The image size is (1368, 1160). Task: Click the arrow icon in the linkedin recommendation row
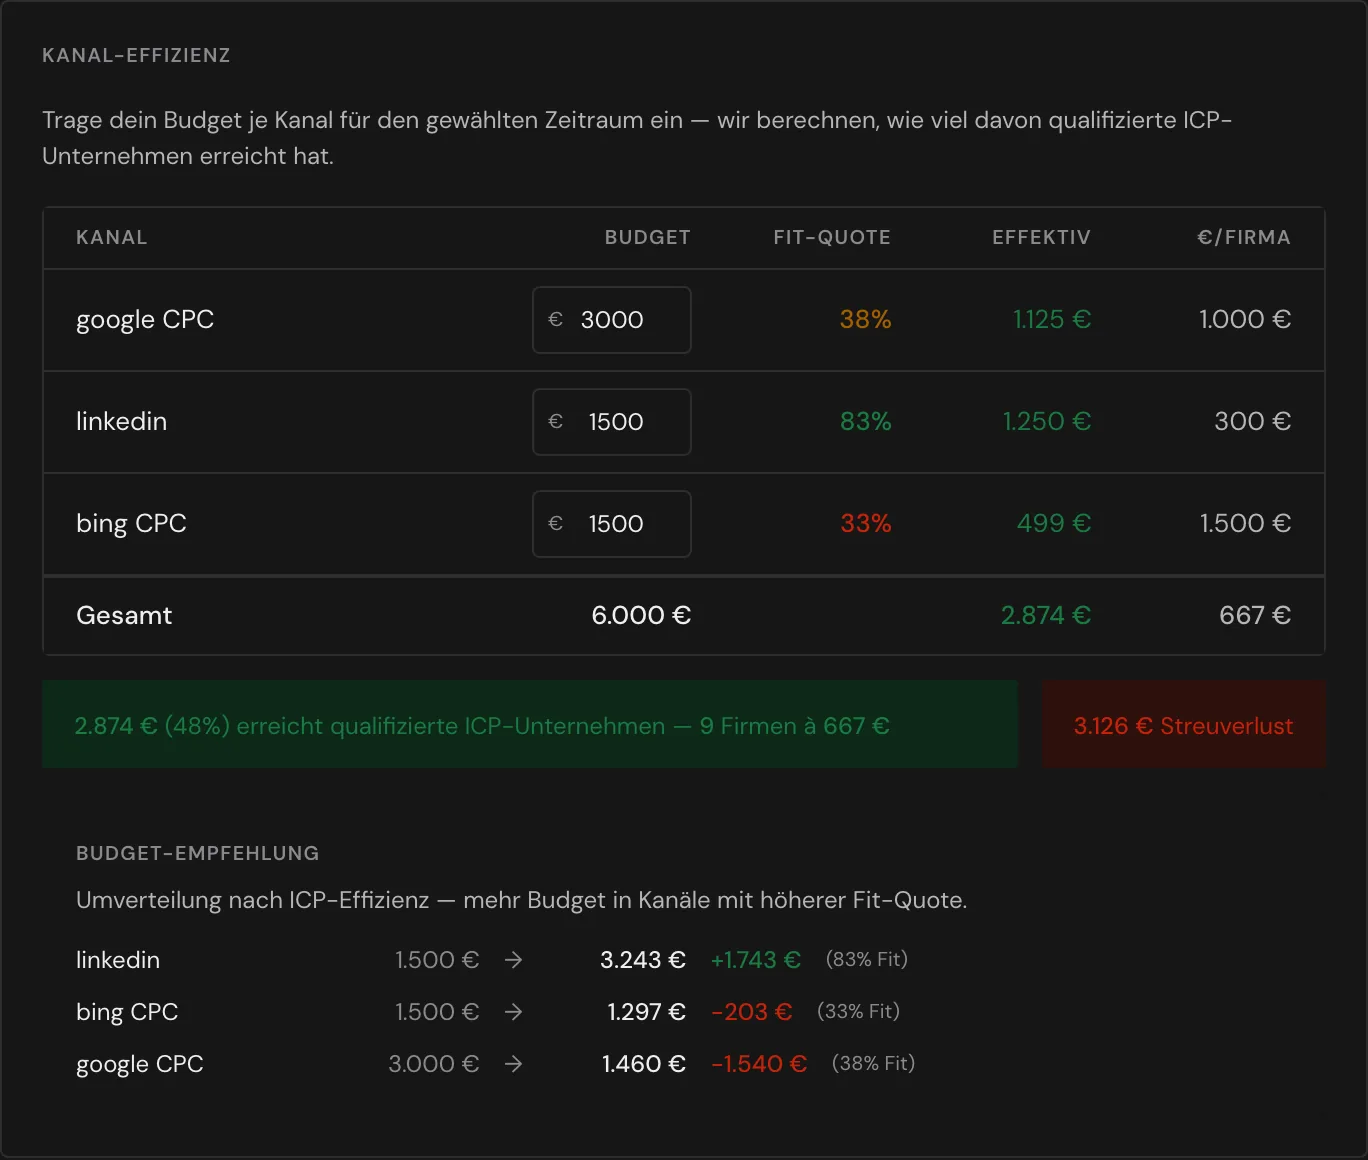click(x=513, y=960)
